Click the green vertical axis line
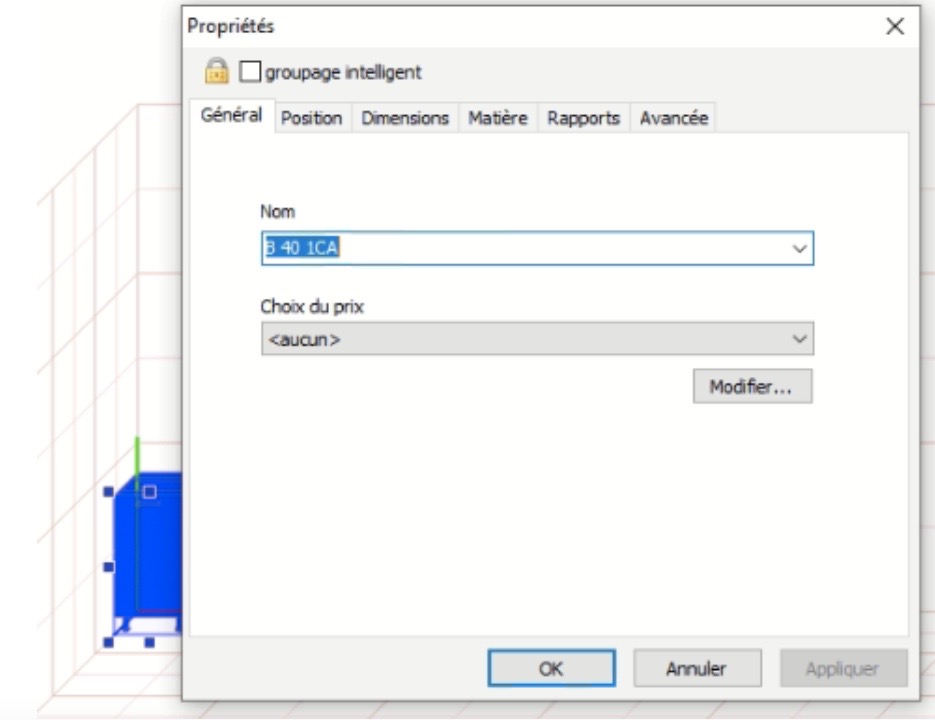The width and height of the screenshot is (935, 720). [x=137, y=453]
